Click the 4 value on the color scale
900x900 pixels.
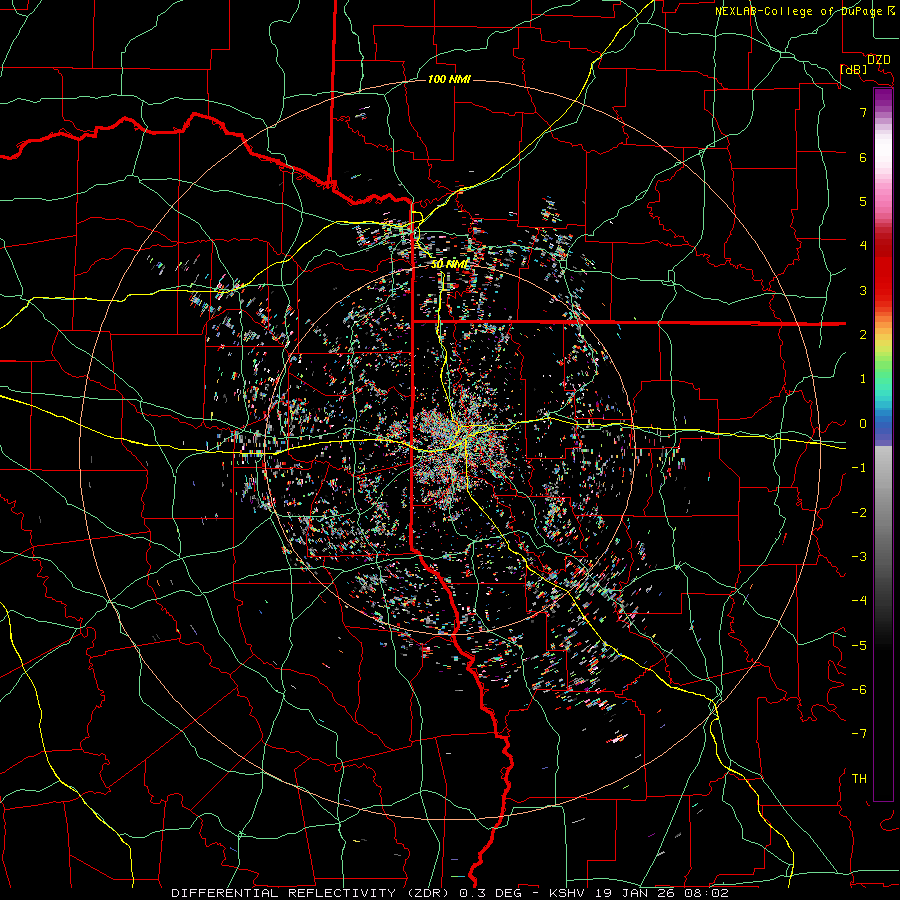pyautogui.click(x=863, y=246)
